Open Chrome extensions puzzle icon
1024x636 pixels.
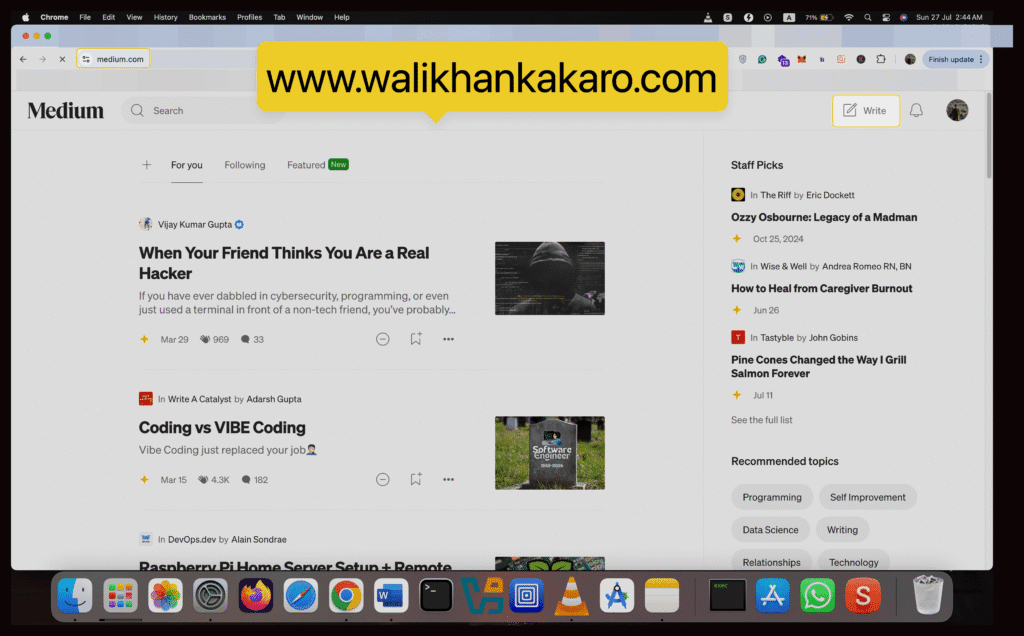click(x=880, y=59)
